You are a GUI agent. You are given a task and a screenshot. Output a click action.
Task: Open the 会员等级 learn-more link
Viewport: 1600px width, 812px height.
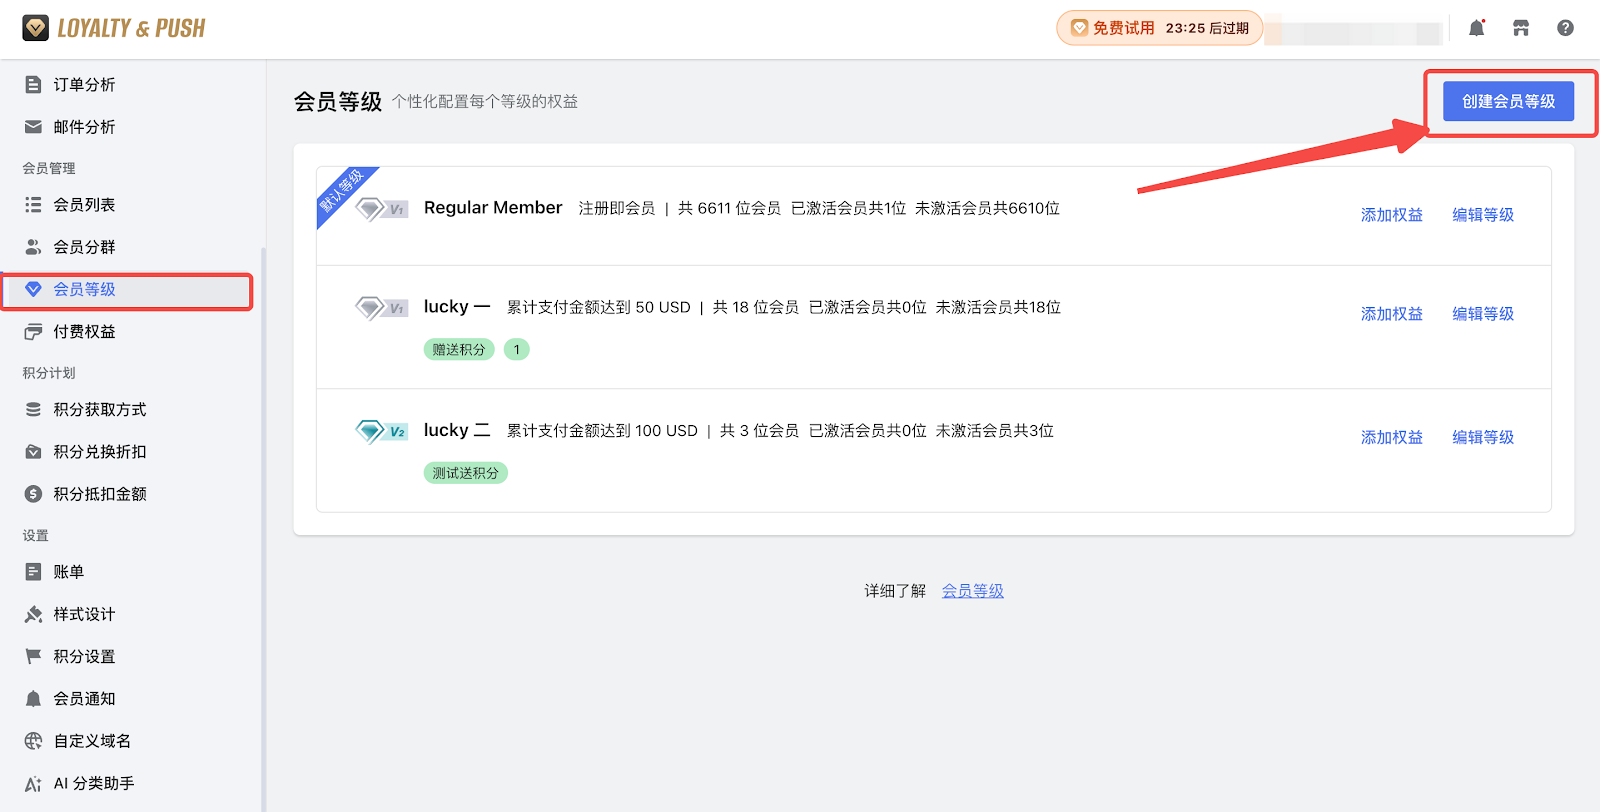point(972,591)
